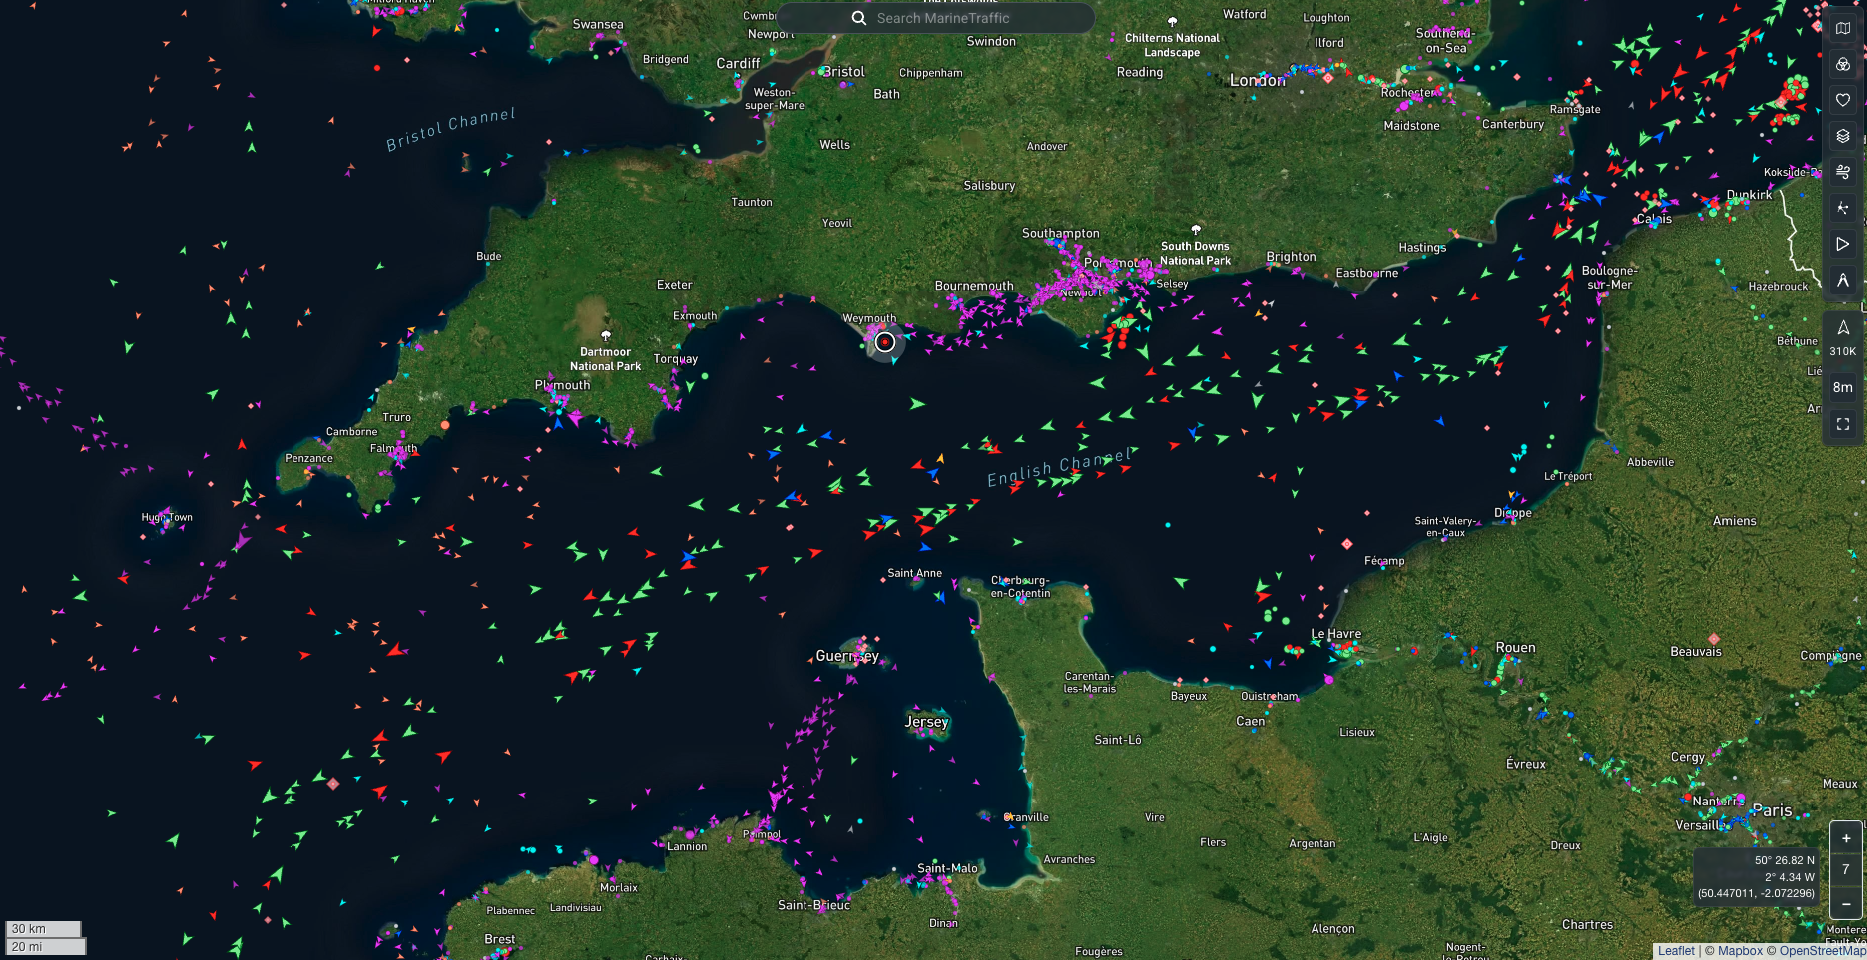Click the Canterbury city label
The height and width of the screenshot is (960, 1867).
coord(1513,125)
